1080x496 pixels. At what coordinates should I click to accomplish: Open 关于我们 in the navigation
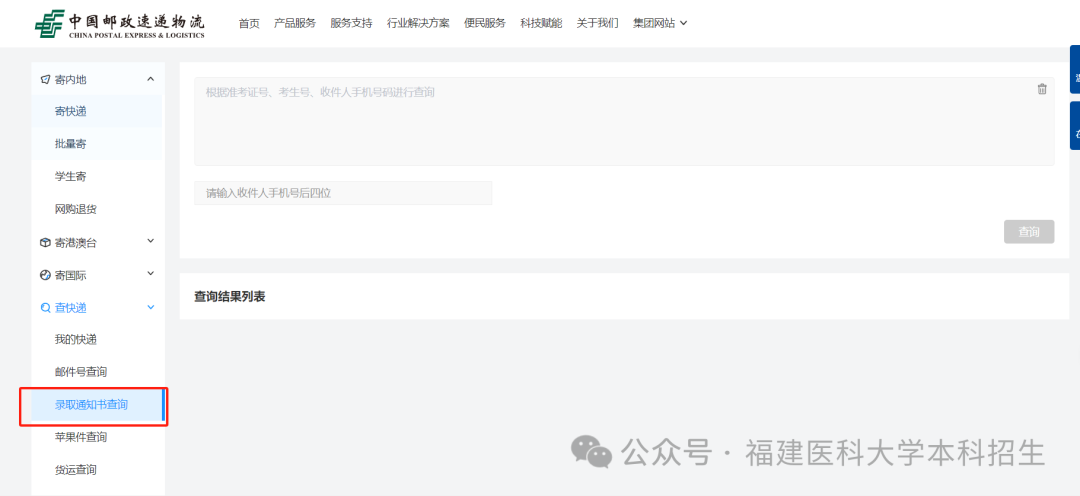[x=597, y=23]
